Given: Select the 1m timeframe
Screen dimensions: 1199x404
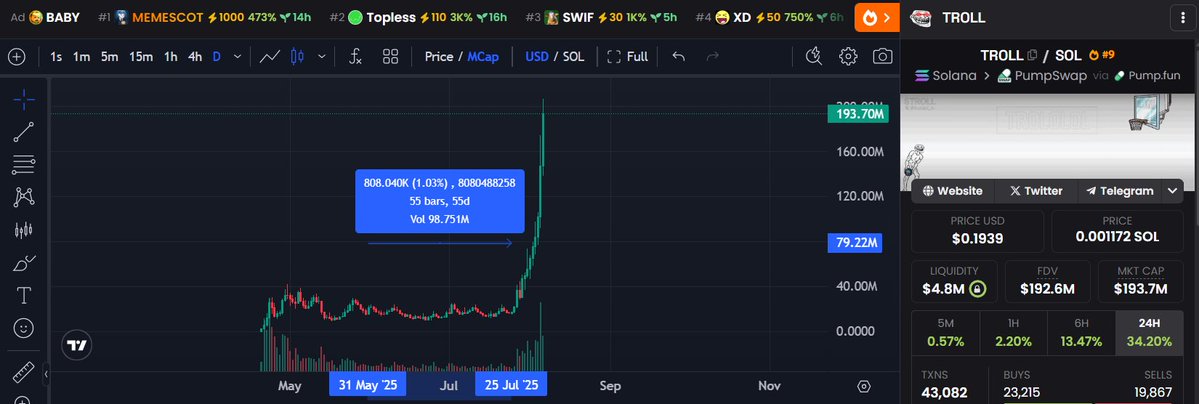Looking at the screenshot, I should coord(81,57).
